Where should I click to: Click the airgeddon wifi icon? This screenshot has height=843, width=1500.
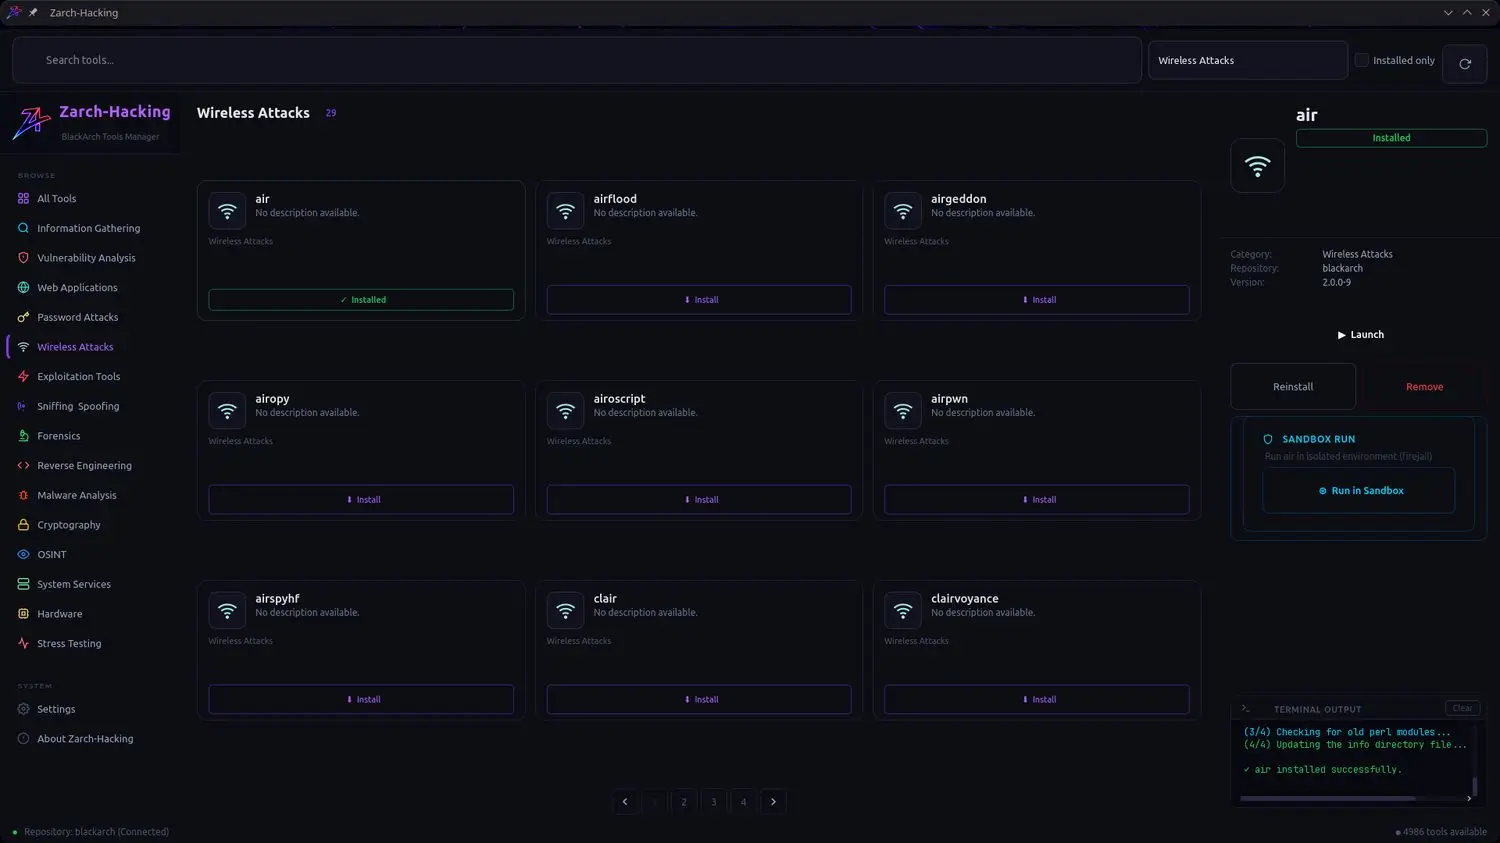tap(903, 212)
